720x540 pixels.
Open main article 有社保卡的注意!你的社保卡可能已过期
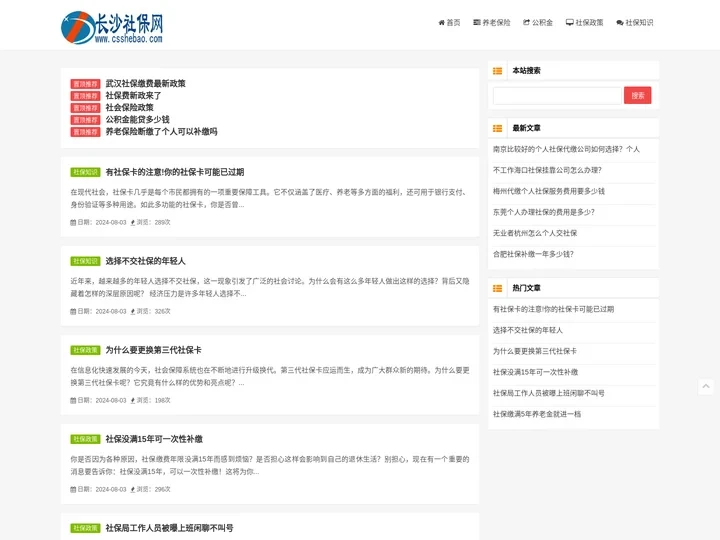(x=174, y=172)
